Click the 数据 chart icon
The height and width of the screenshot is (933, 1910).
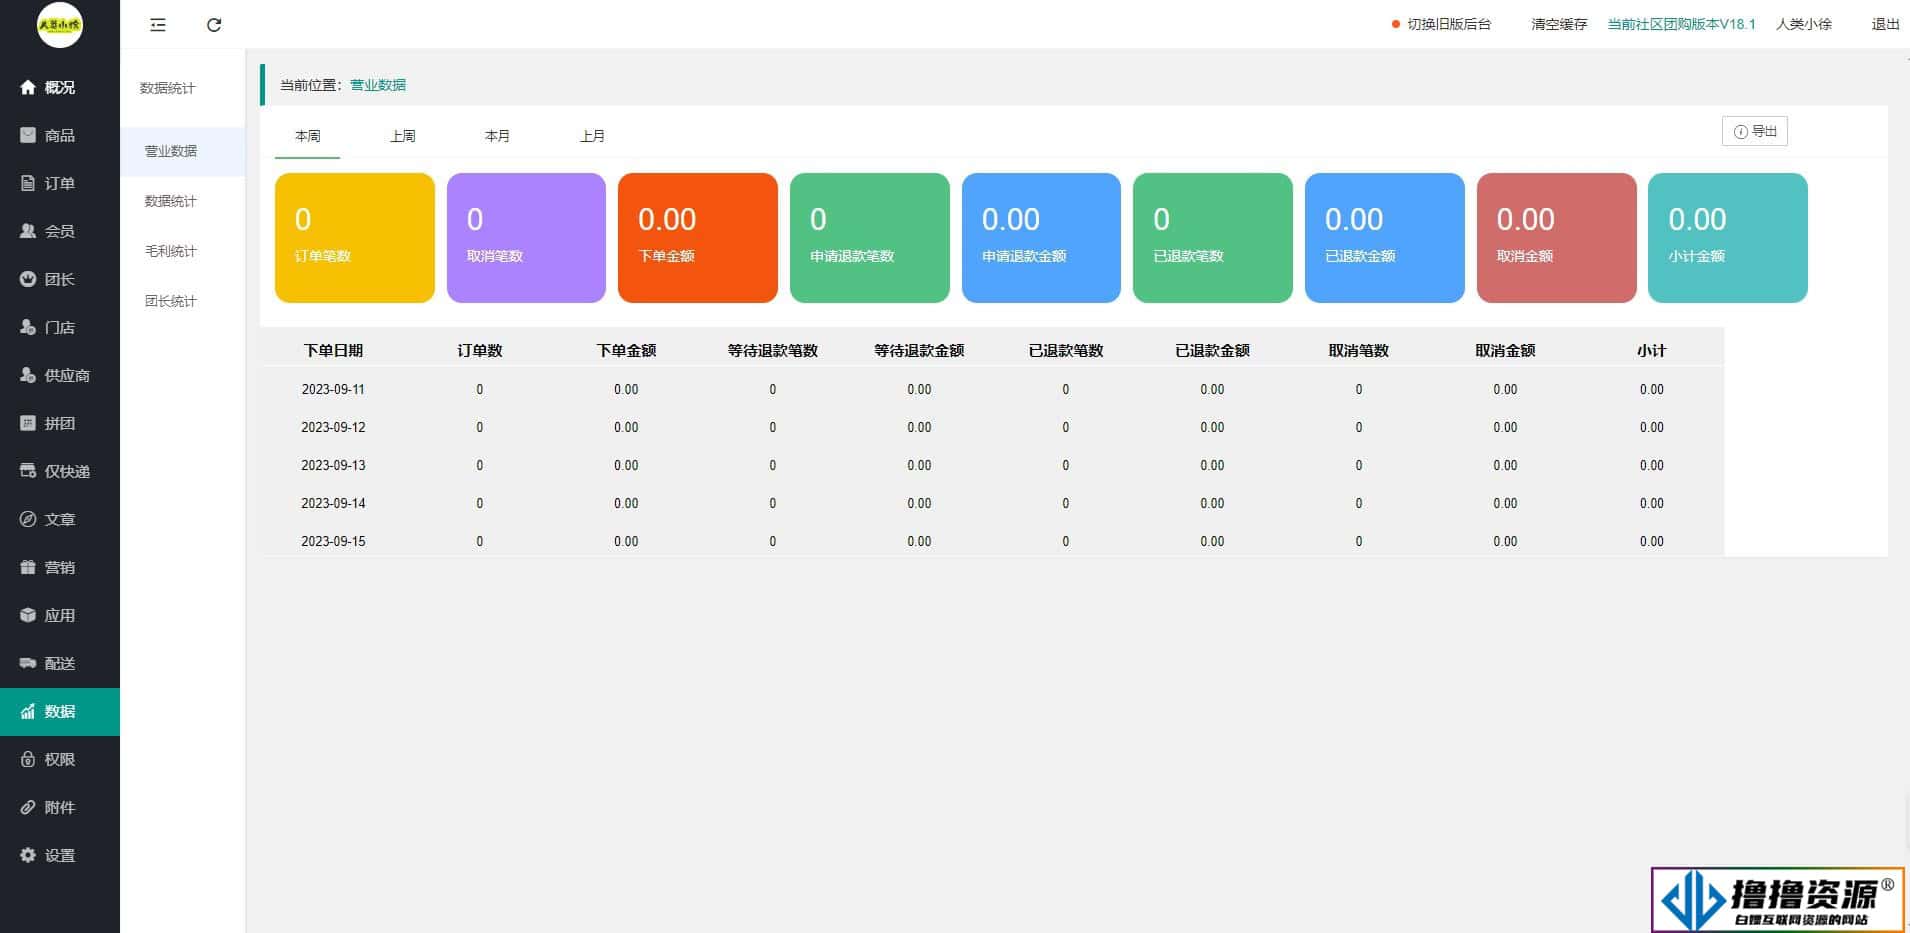click(28, 711)
